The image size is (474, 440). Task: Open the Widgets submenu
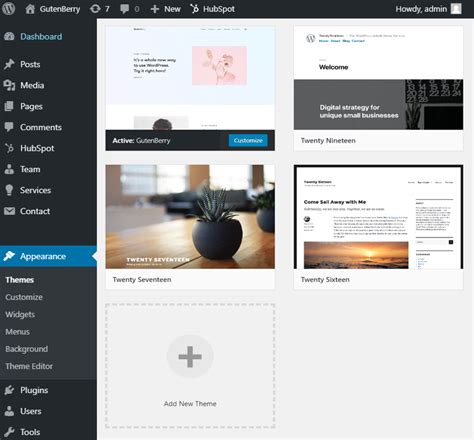click(x=20, y=314)
